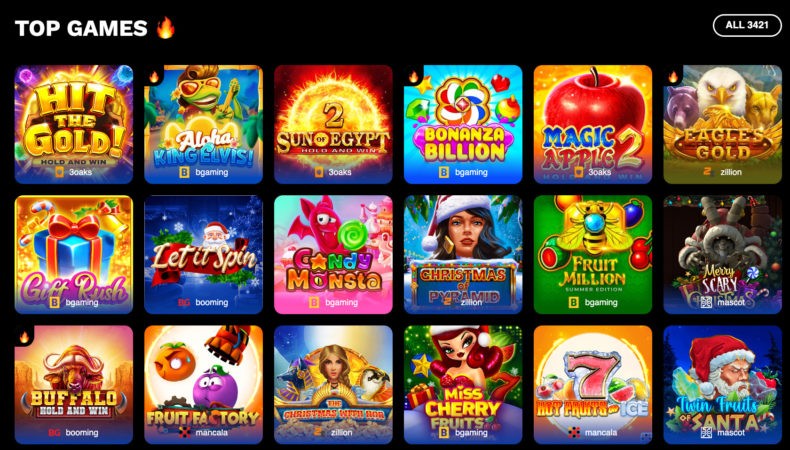Open the Merry Scary Christmas game
Screen dimensions: 790x450
pyautogui.click(x=722, y=254)
